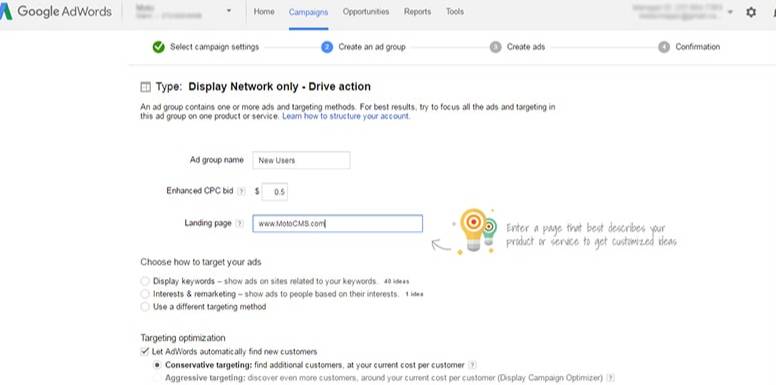Select Interests & remarketing radio option
The image size is (776, 385).
(145, 294)
